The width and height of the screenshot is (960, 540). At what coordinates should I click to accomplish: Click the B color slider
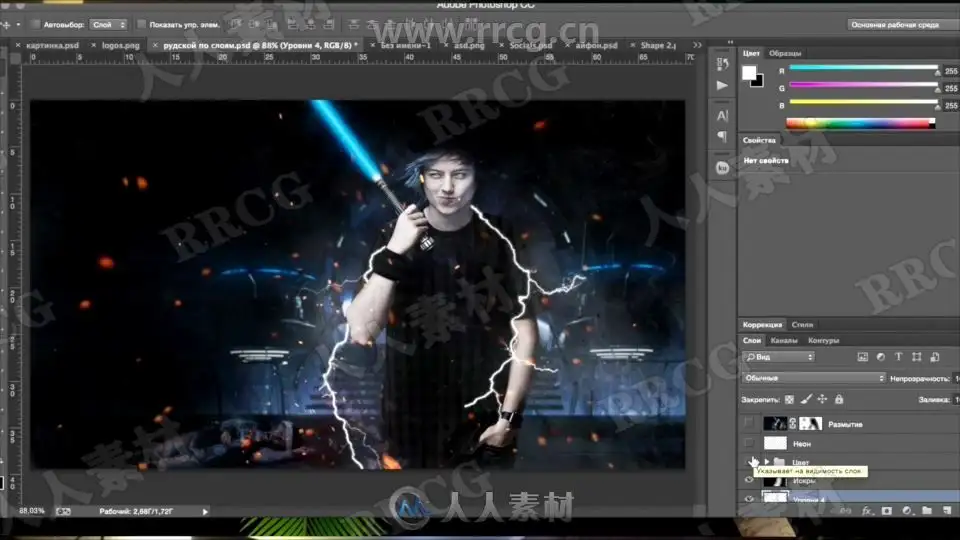[863, 103]
